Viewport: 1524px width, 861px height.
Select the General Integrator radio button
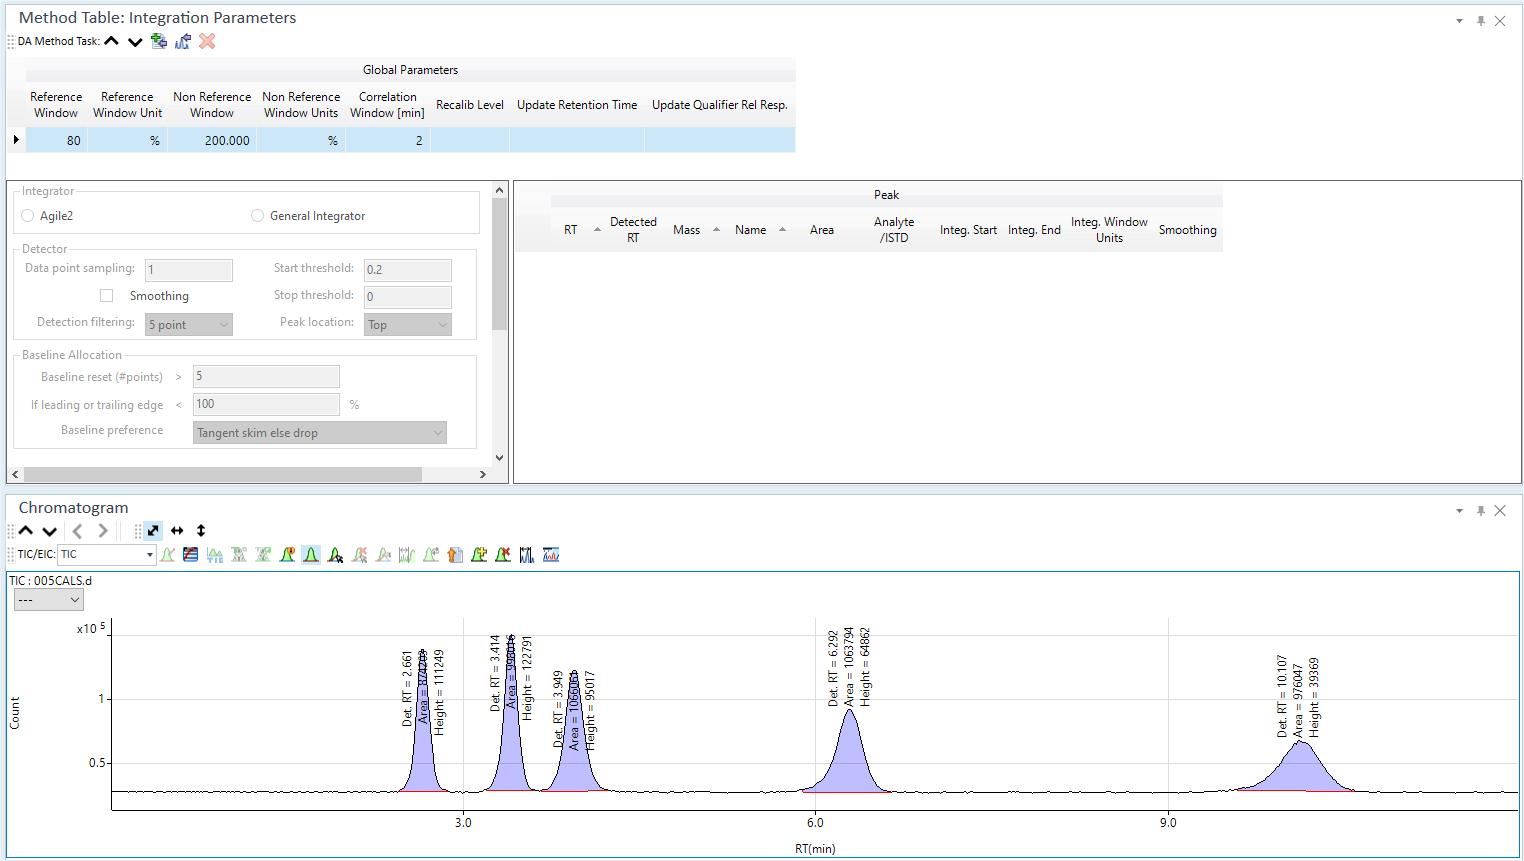pyautogui.click(x=257, y=216)
